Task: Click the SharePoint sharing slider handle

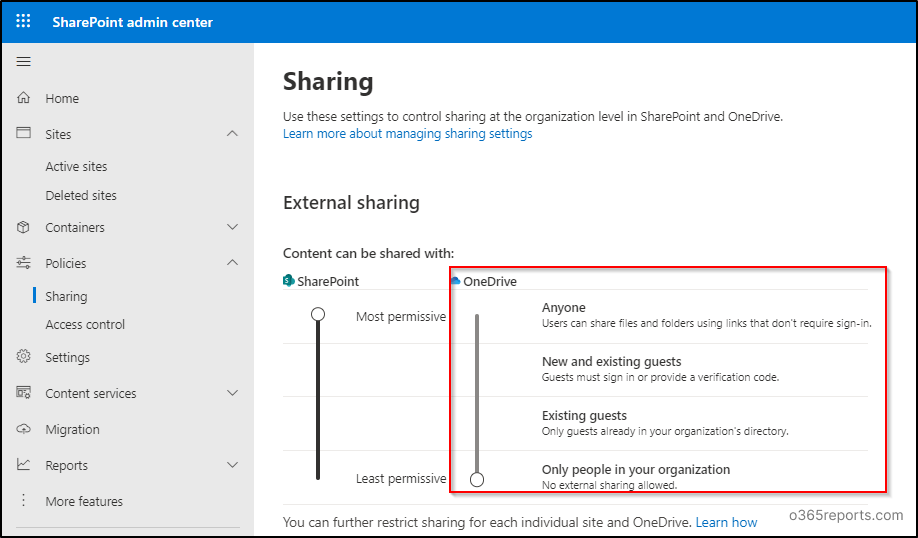Action: [318, 314]
